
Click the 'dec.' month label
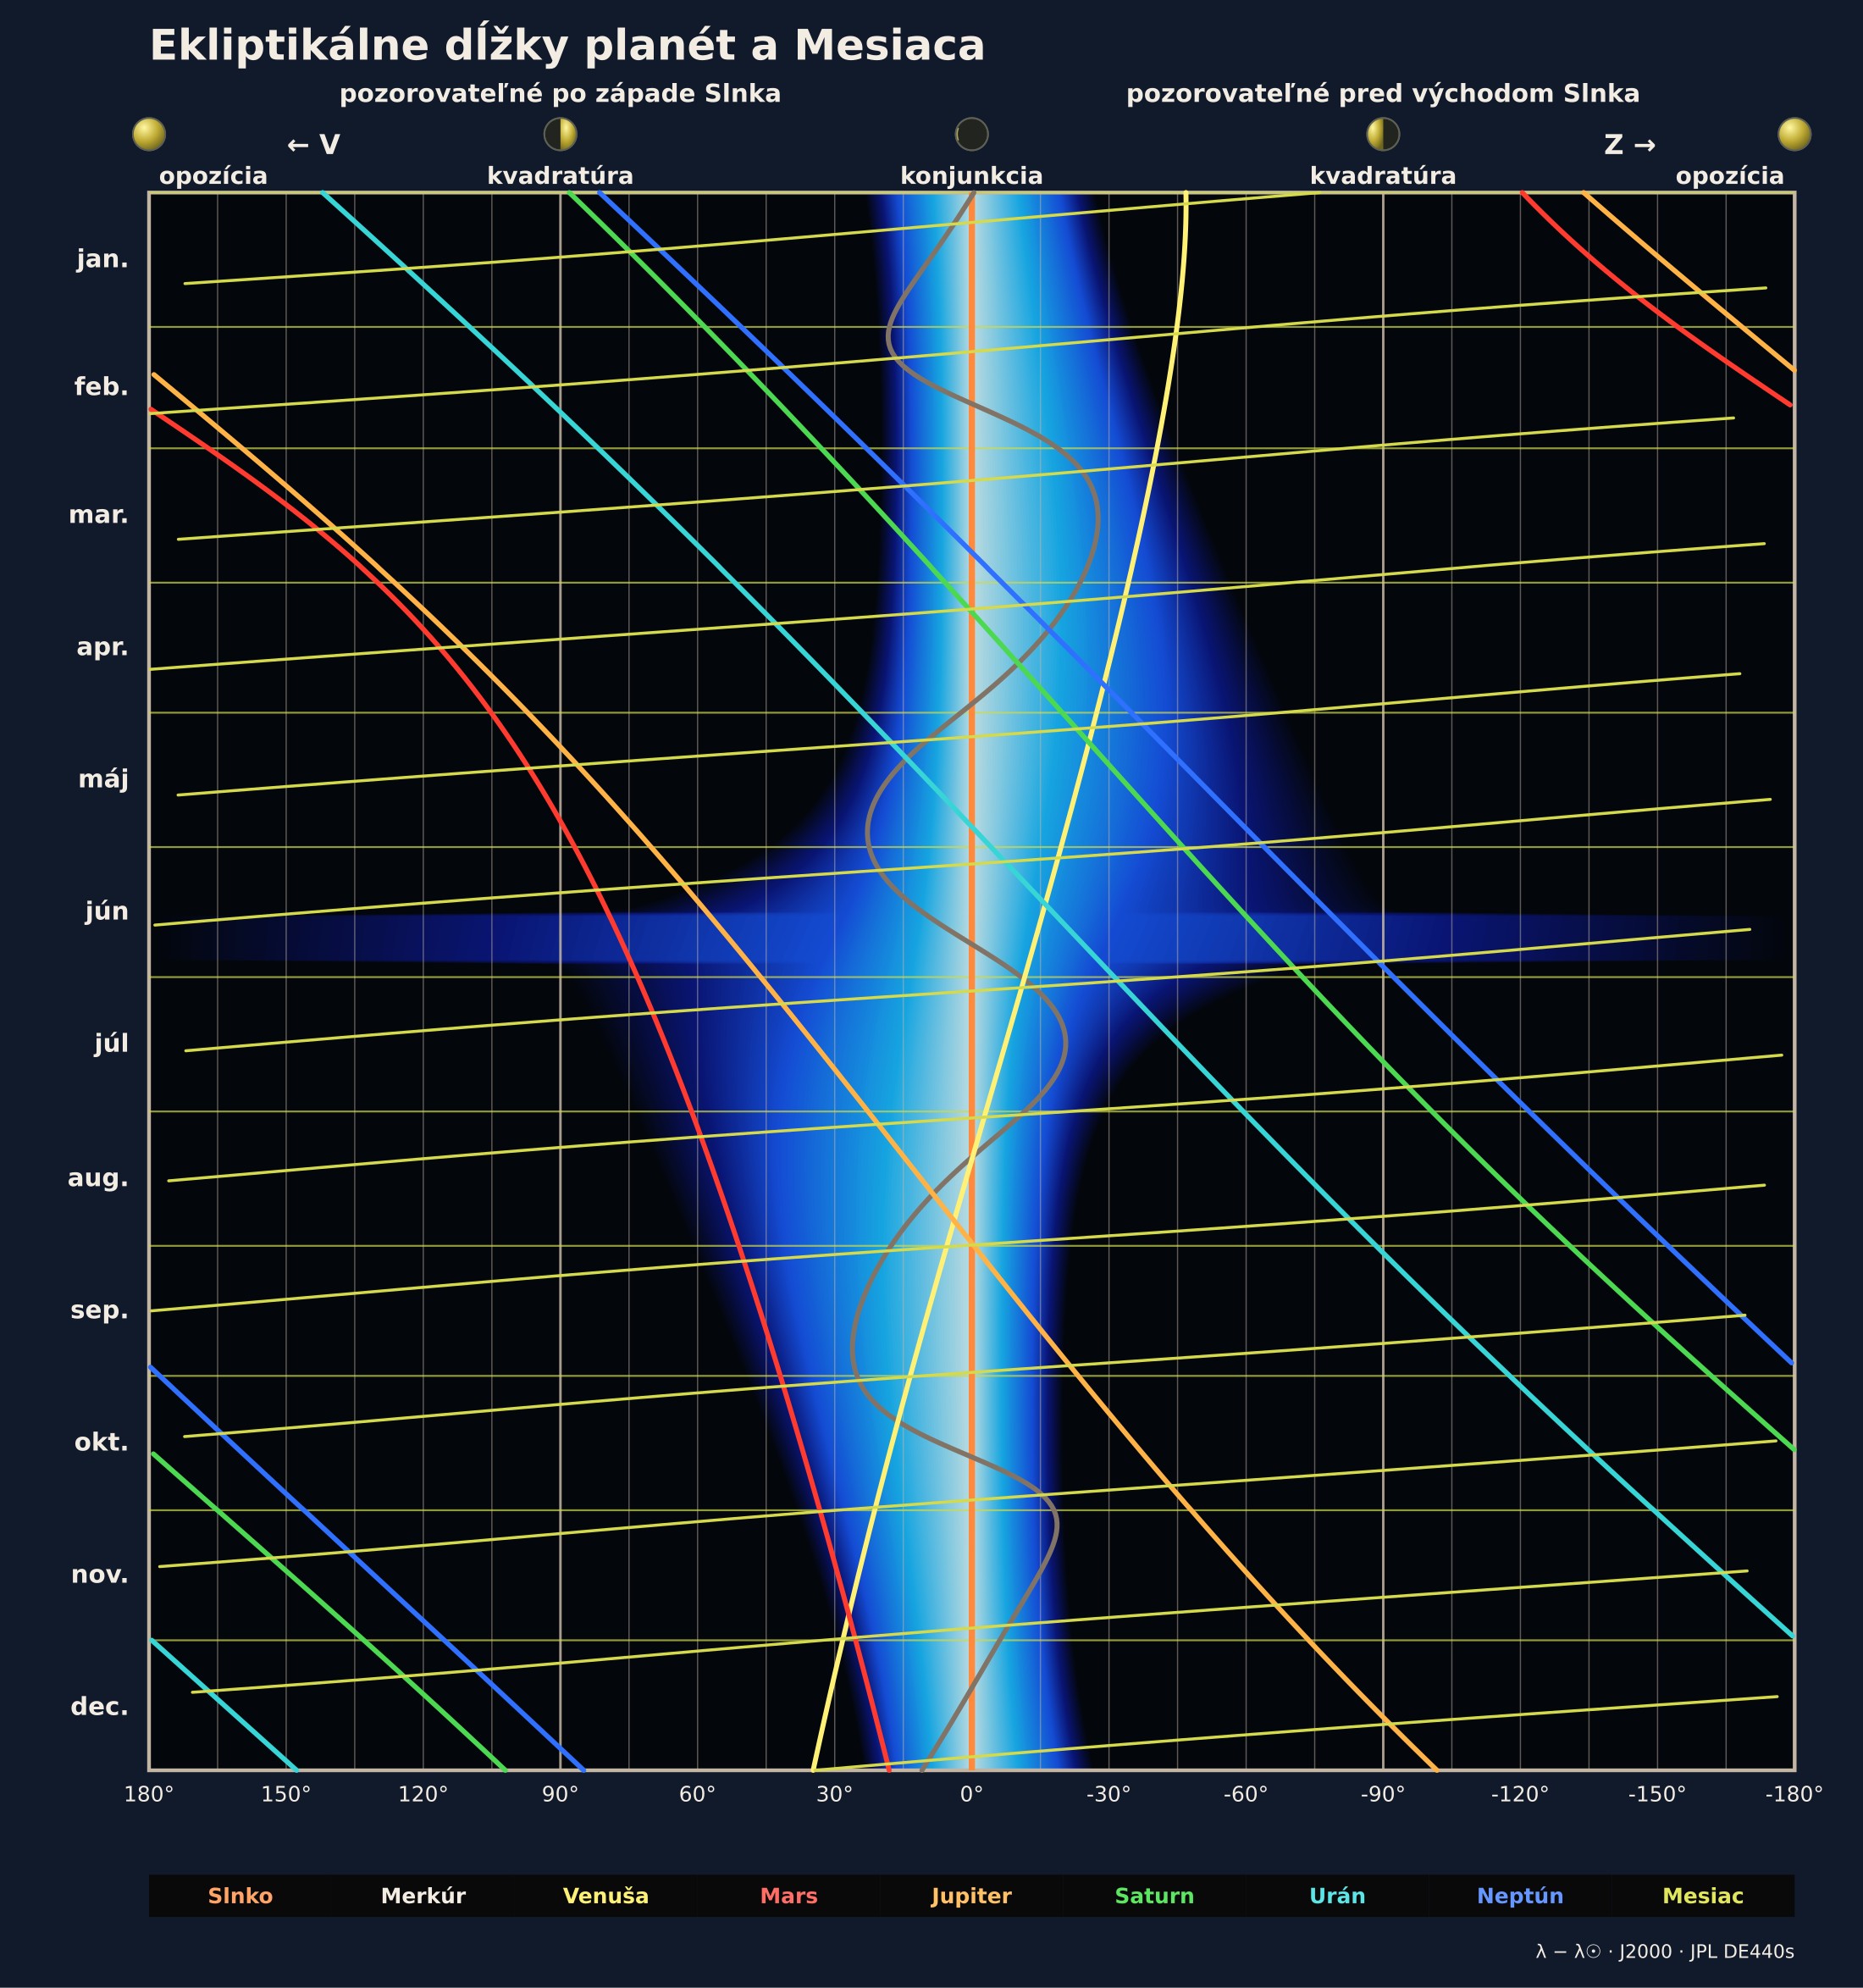tap(100, 1707)
